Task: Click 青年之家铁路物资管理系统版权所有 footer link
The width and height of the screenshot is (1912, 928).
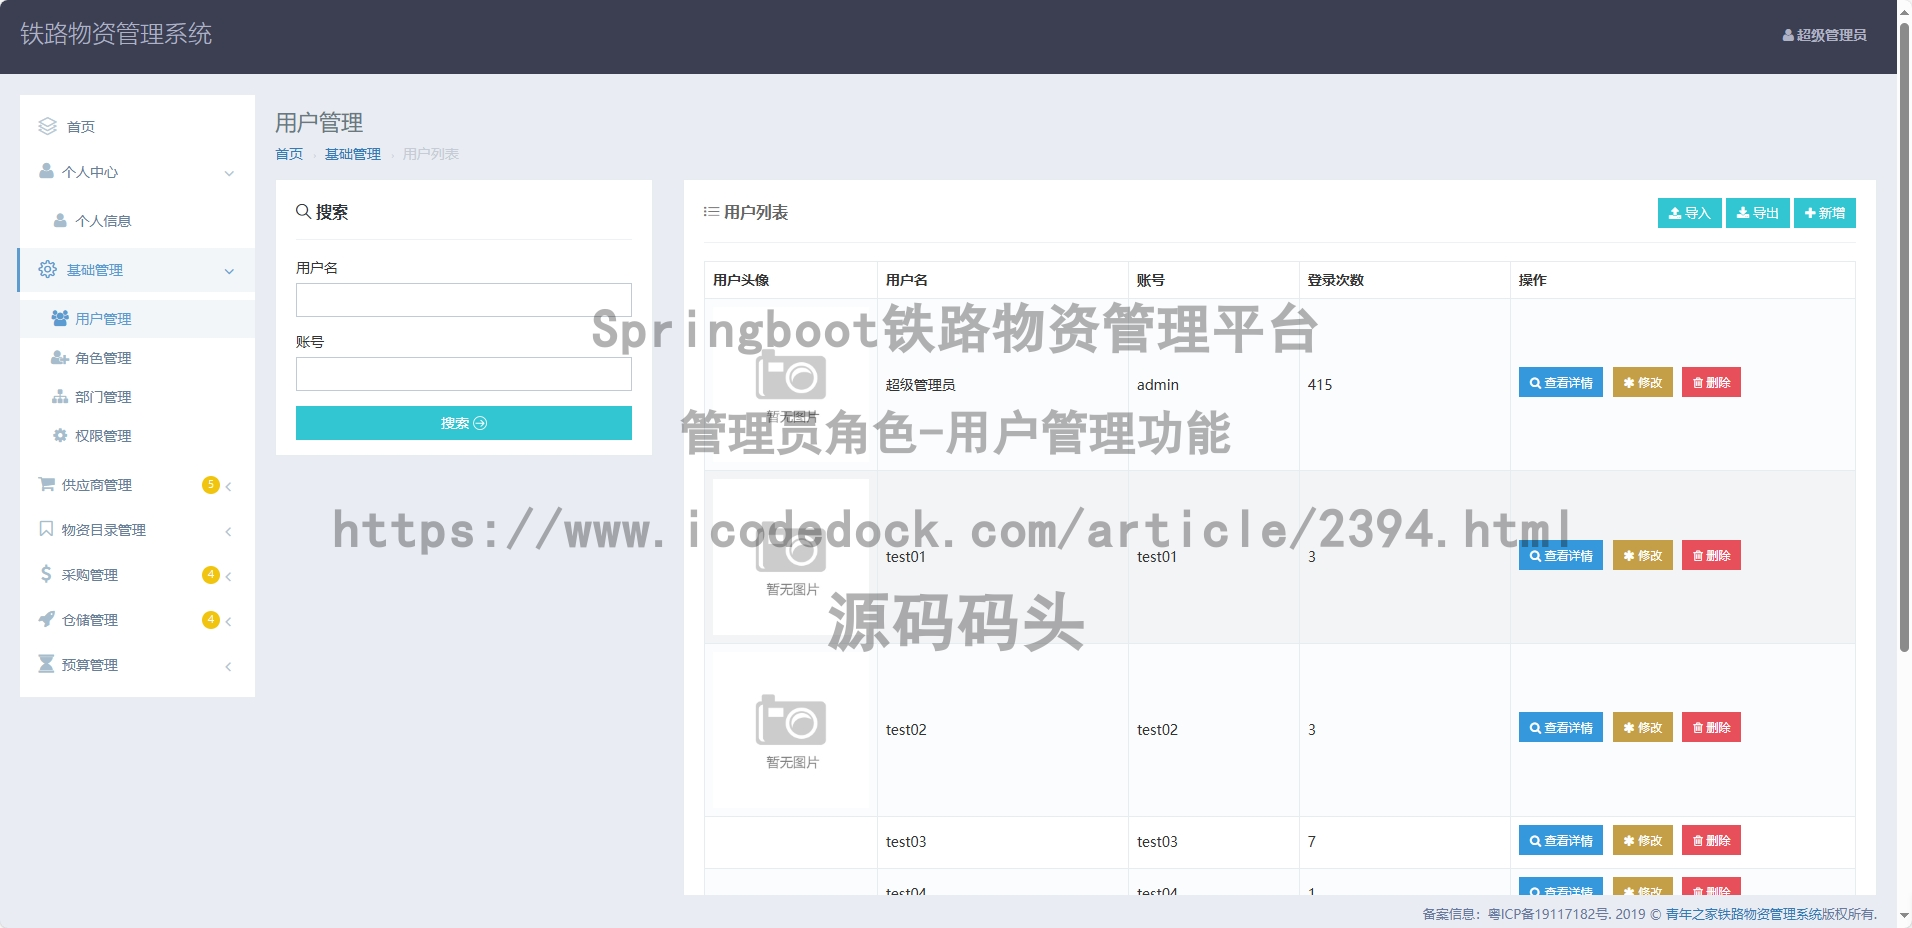Action: (1771, 914)
